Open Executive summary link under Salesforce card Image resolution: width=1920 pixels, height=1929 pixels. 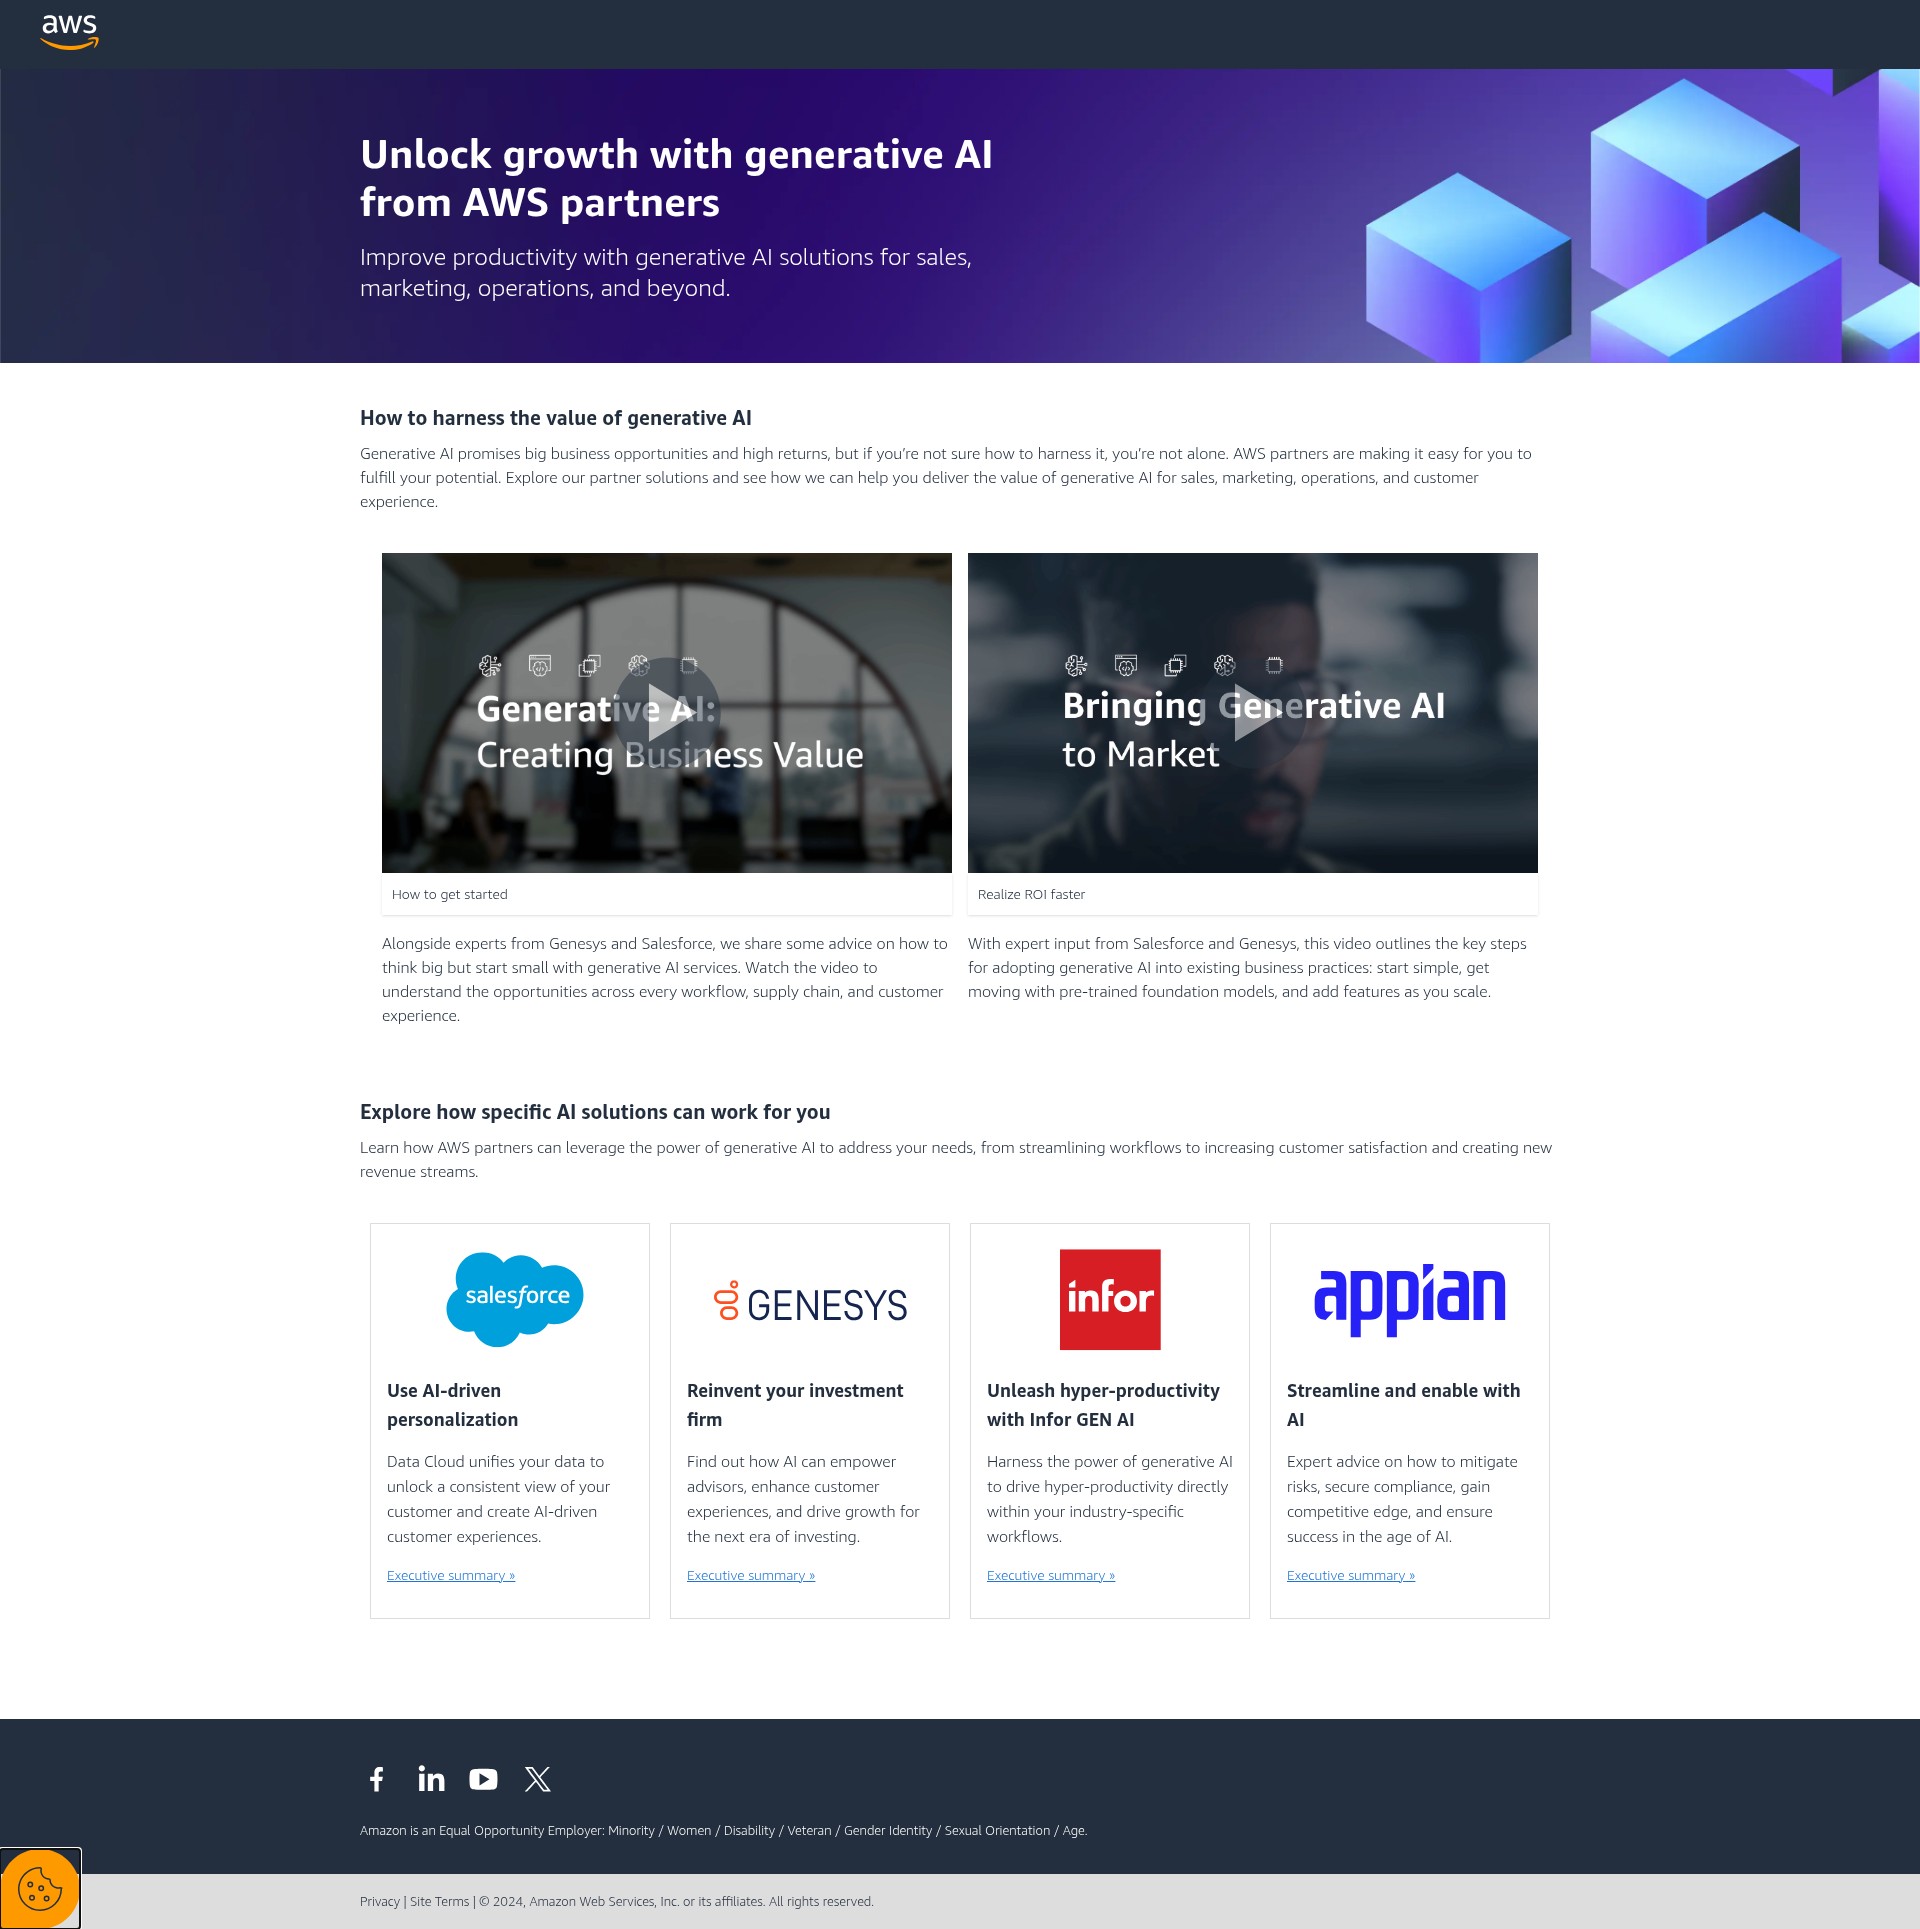click(x=451, y=1575)
